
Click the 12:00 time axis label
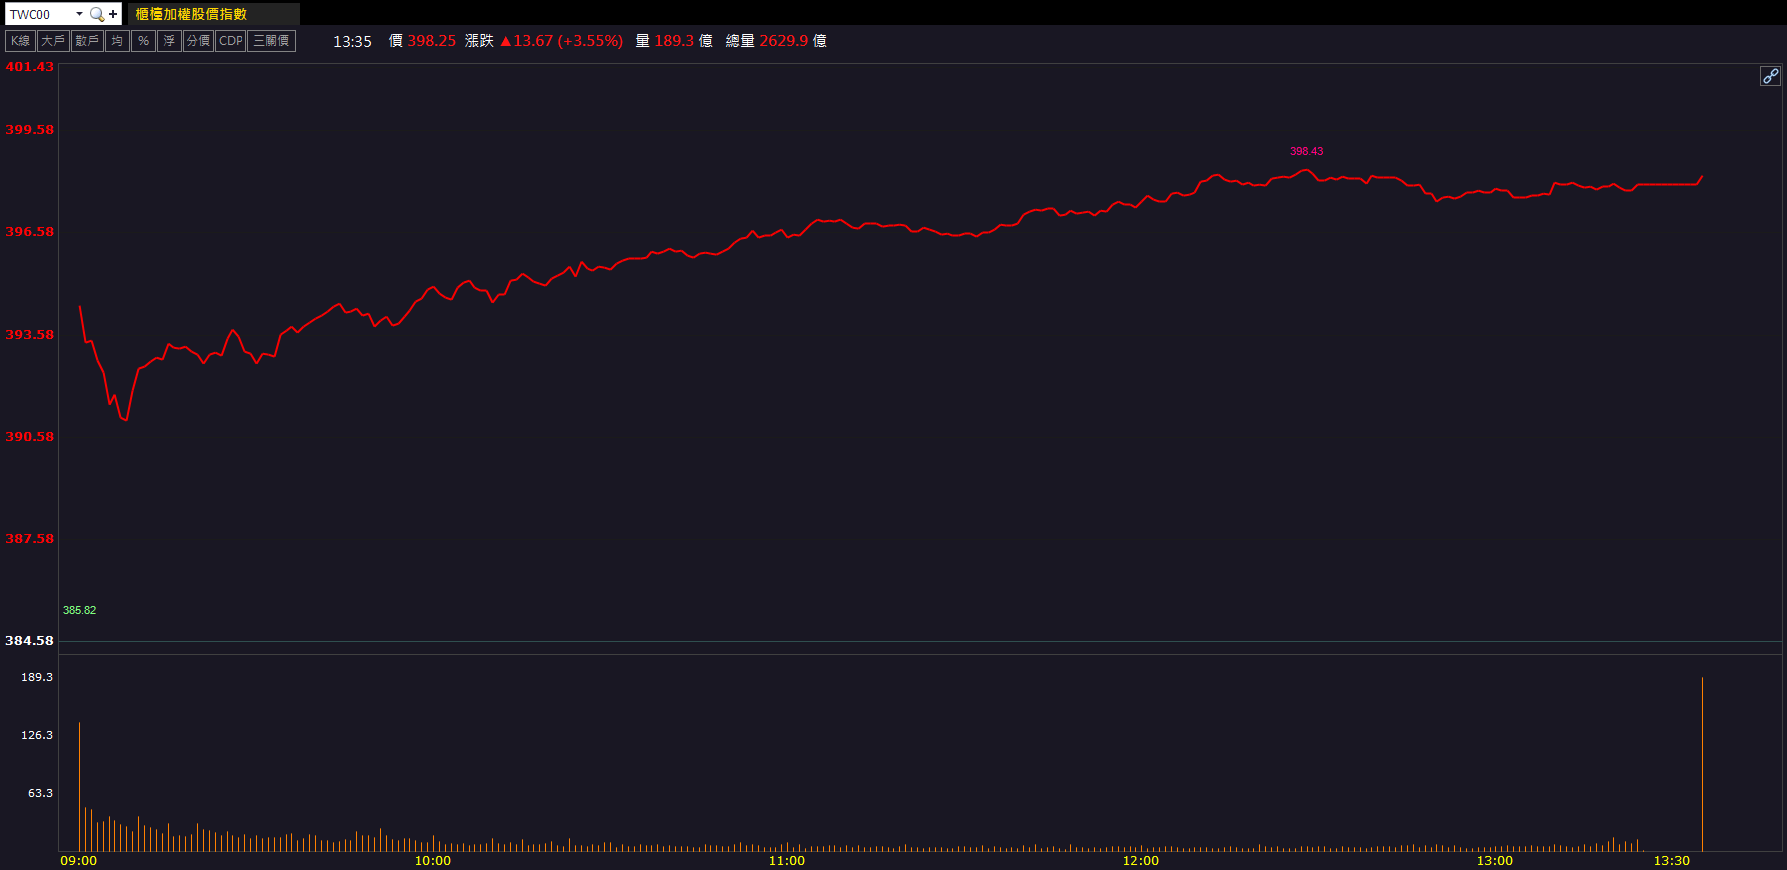(1141, 861)
